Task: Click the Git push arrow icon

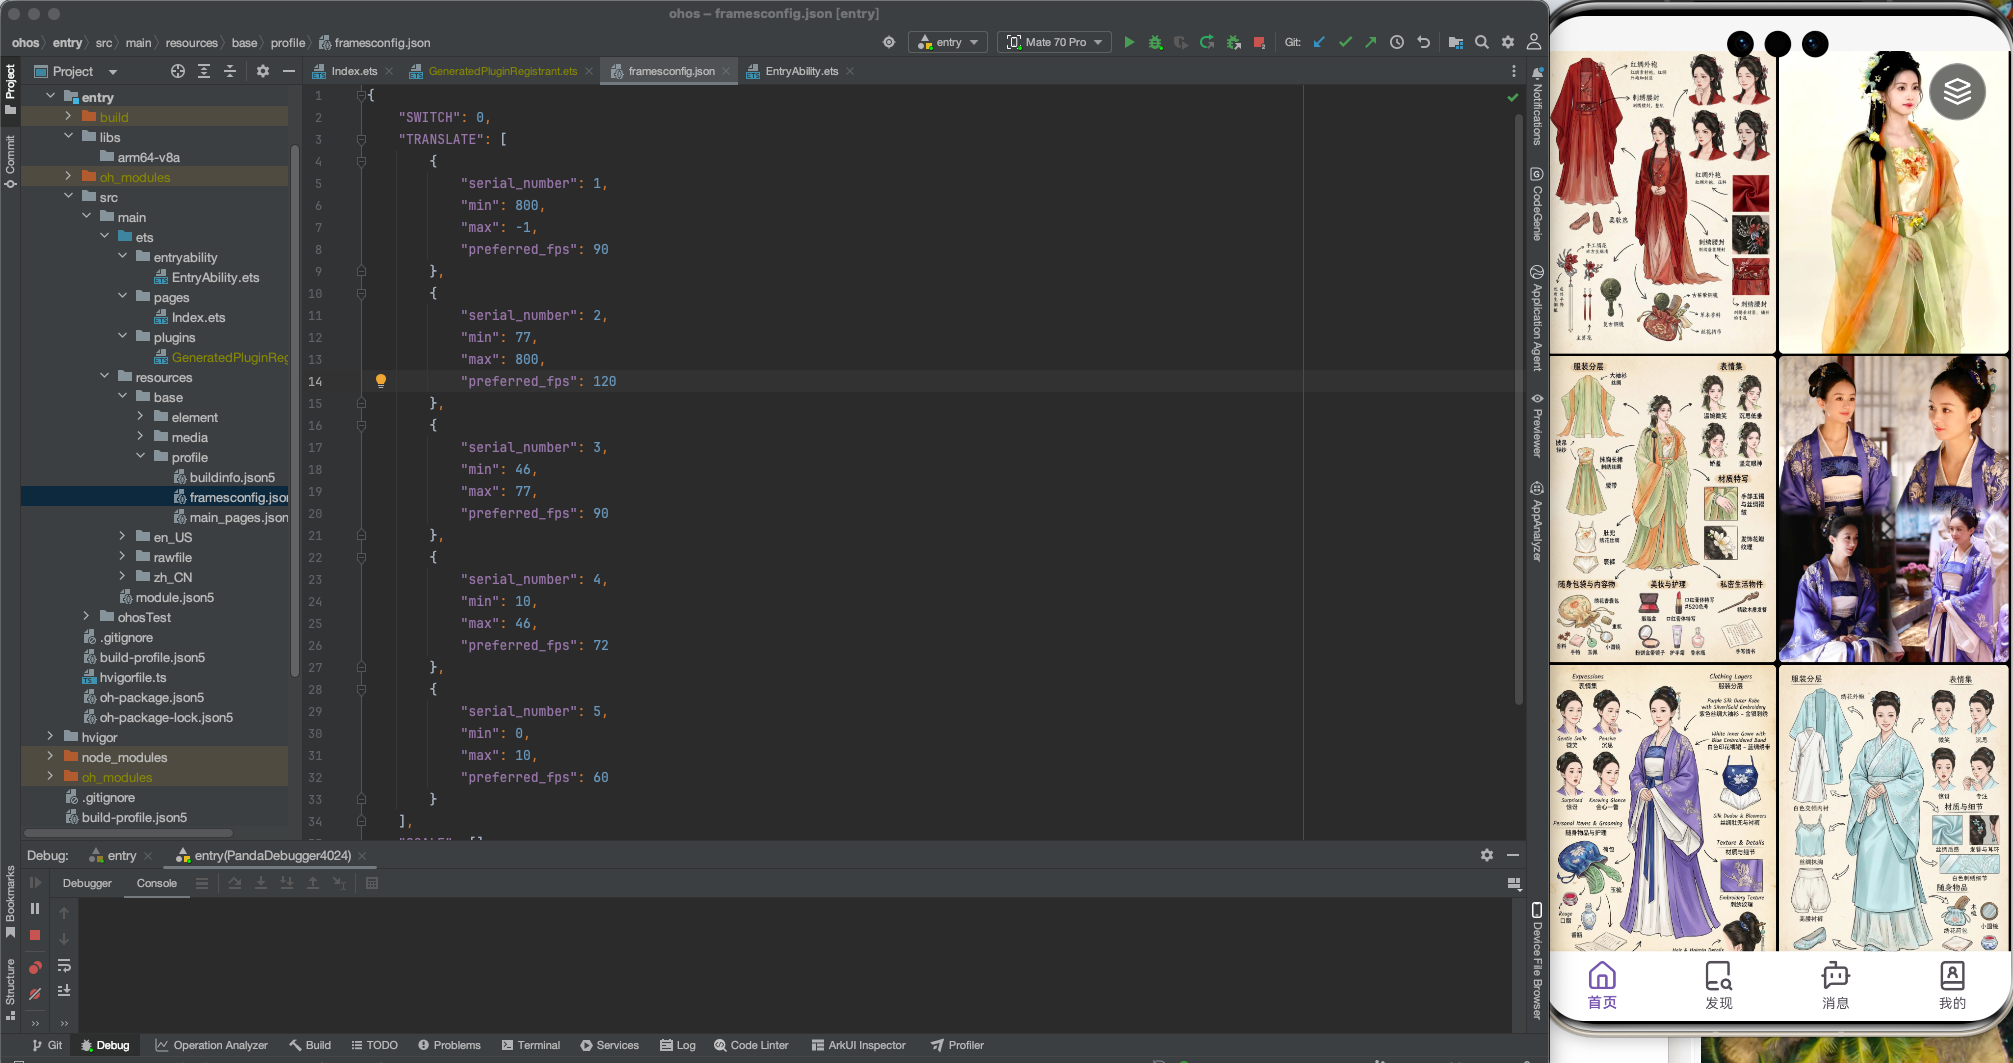Action: click(1371, 42)
